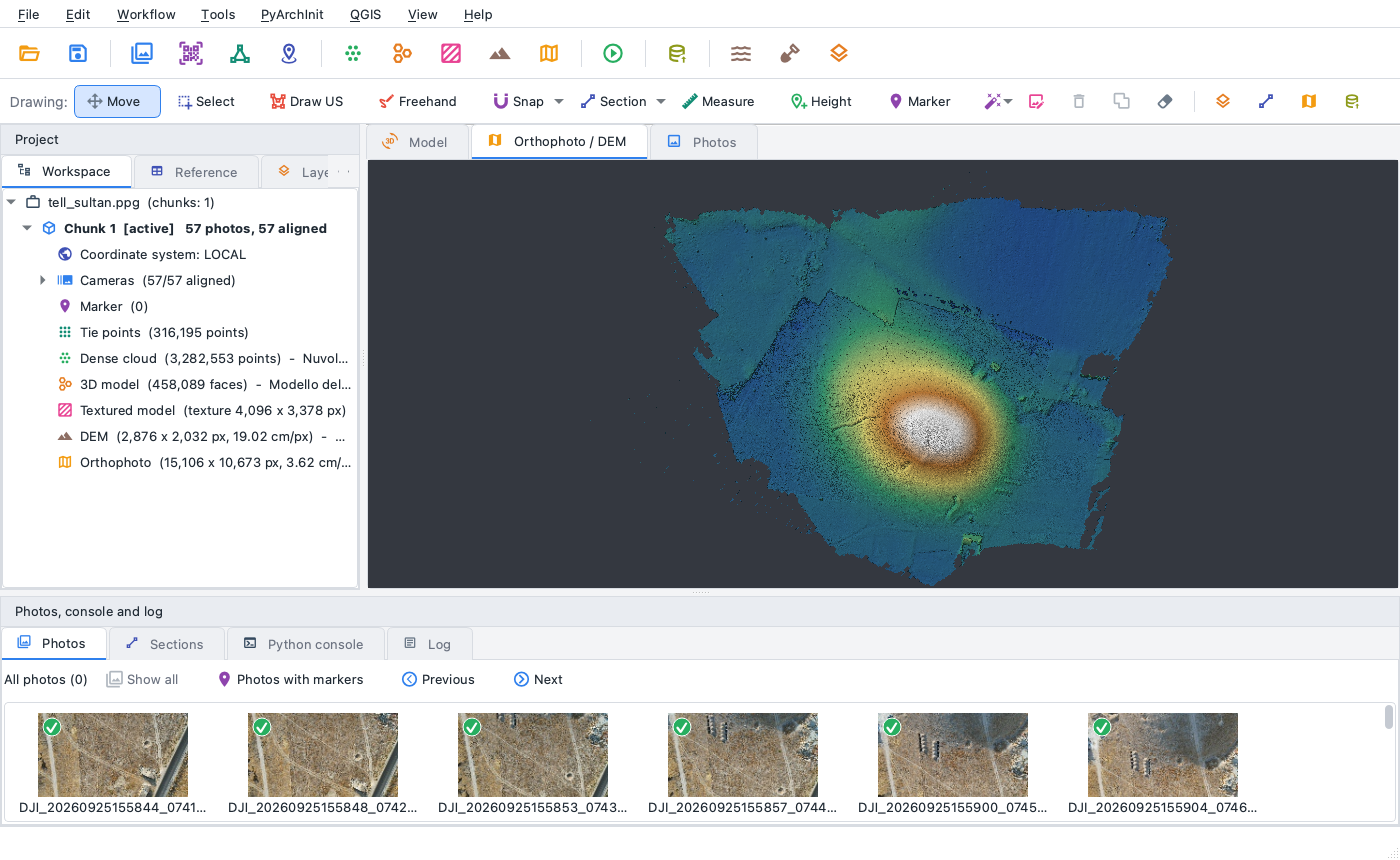Click the save project disk icon
Viewport: 1400px width, 860px height.
78,53
